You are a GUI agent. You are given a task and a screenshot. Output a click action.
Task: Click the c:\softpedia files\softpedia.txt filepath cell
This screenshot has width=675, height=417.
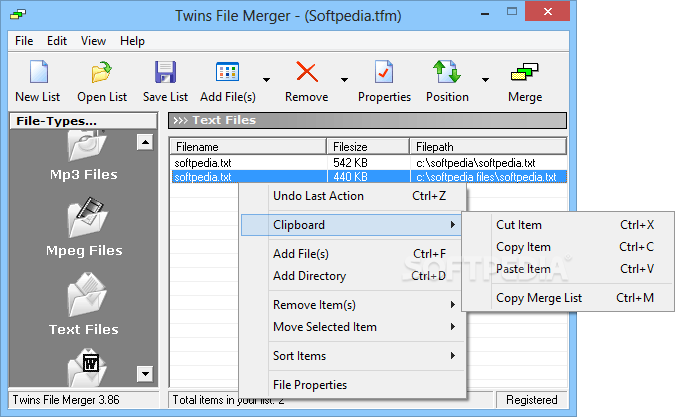click(486, 177)
